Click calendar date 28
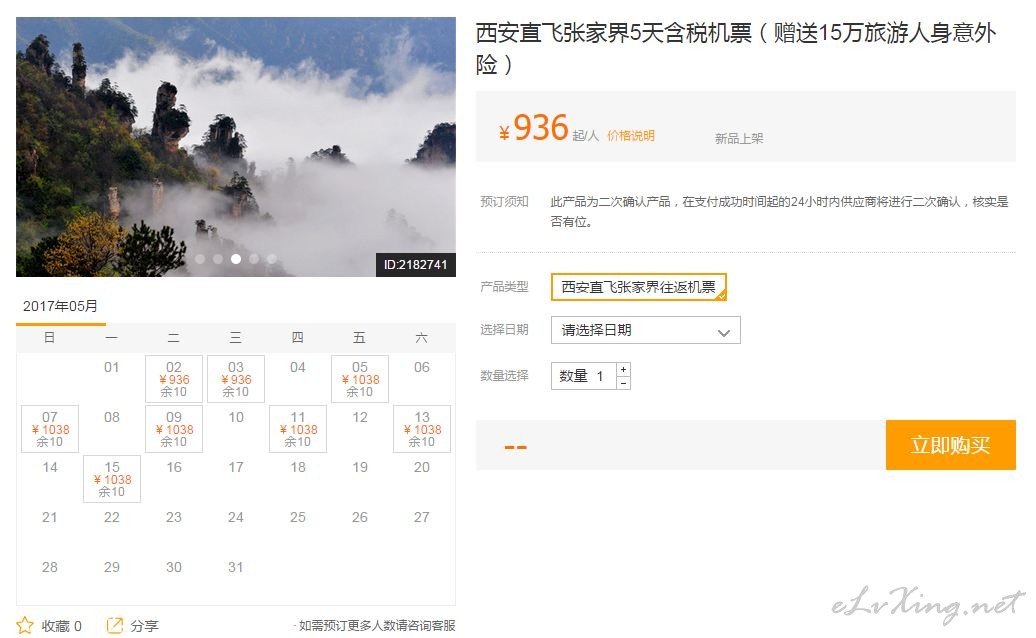 (x=50, y=567)
